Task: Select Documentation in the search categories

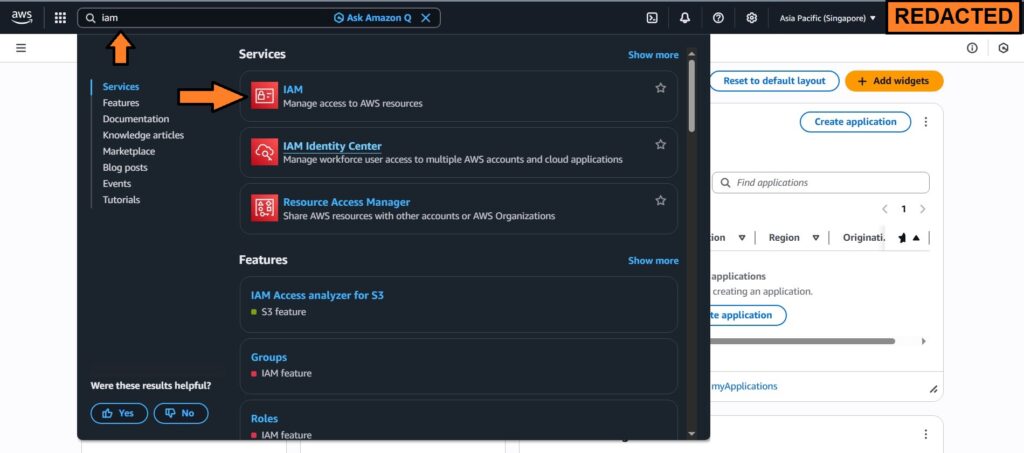Action: (136, 119)
